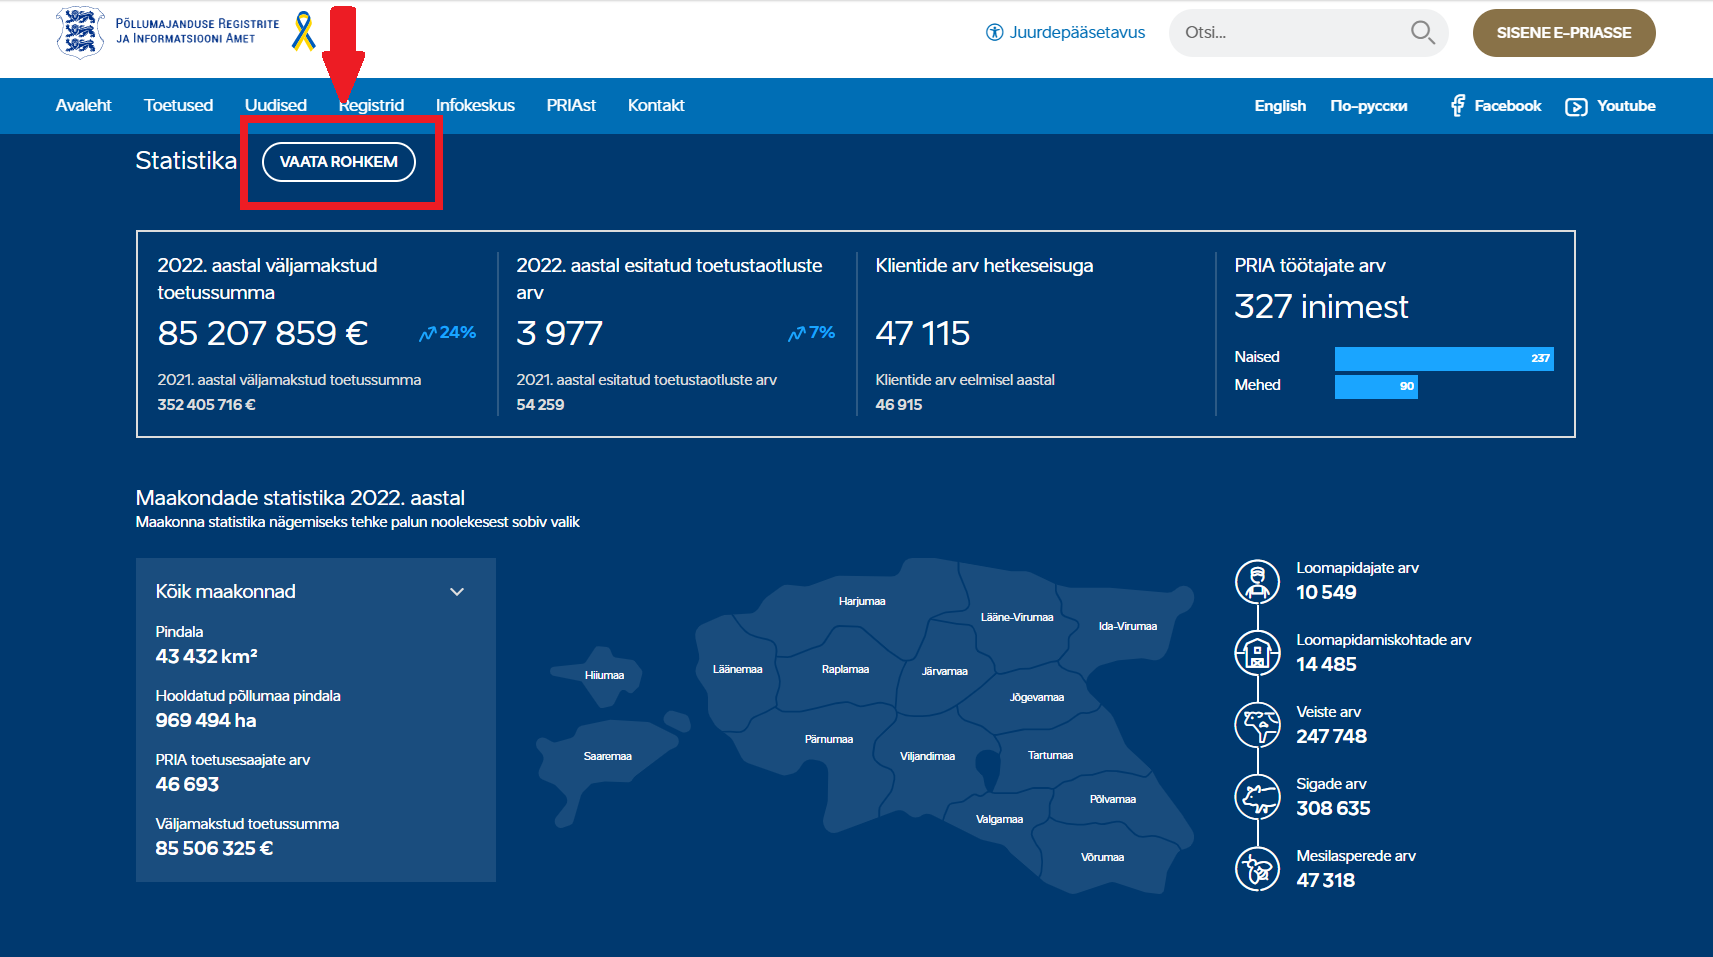Screen dimensions: 1713x957
Task: Click the Loomapidajate arv farmer icon
Action: [x=1258, y=582]
